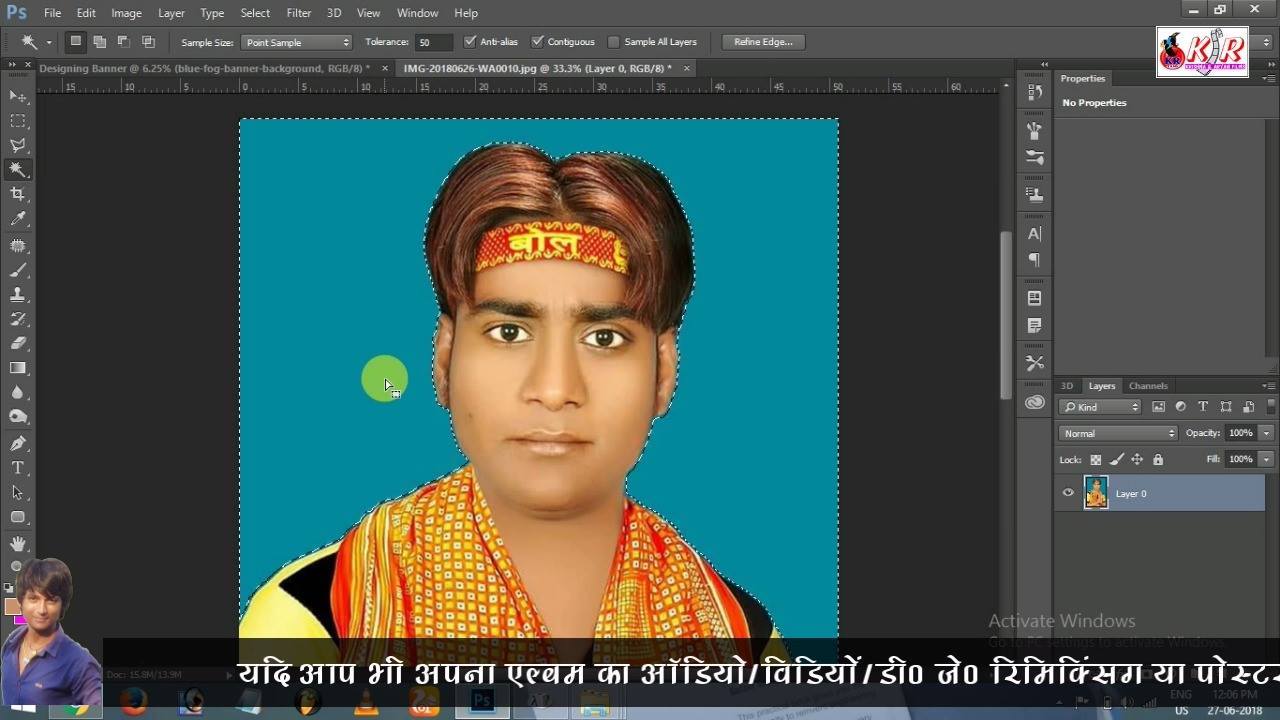Open the Fill slider dropdown arrow
Viewport: 1280px width, 720px height.
pos(1266,459)
